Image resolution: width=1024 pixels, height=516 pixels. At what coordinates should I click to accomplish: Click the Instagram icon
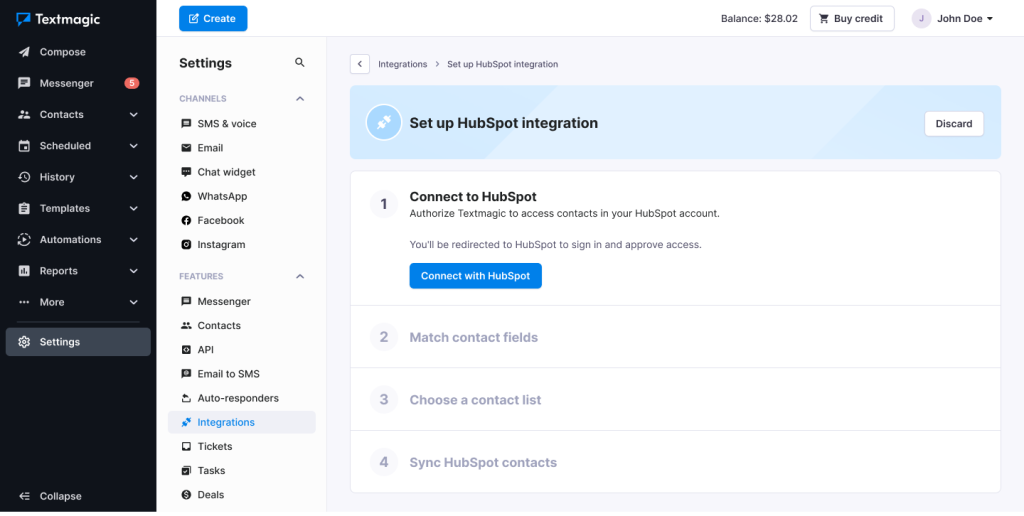click(x=186, y=244)
